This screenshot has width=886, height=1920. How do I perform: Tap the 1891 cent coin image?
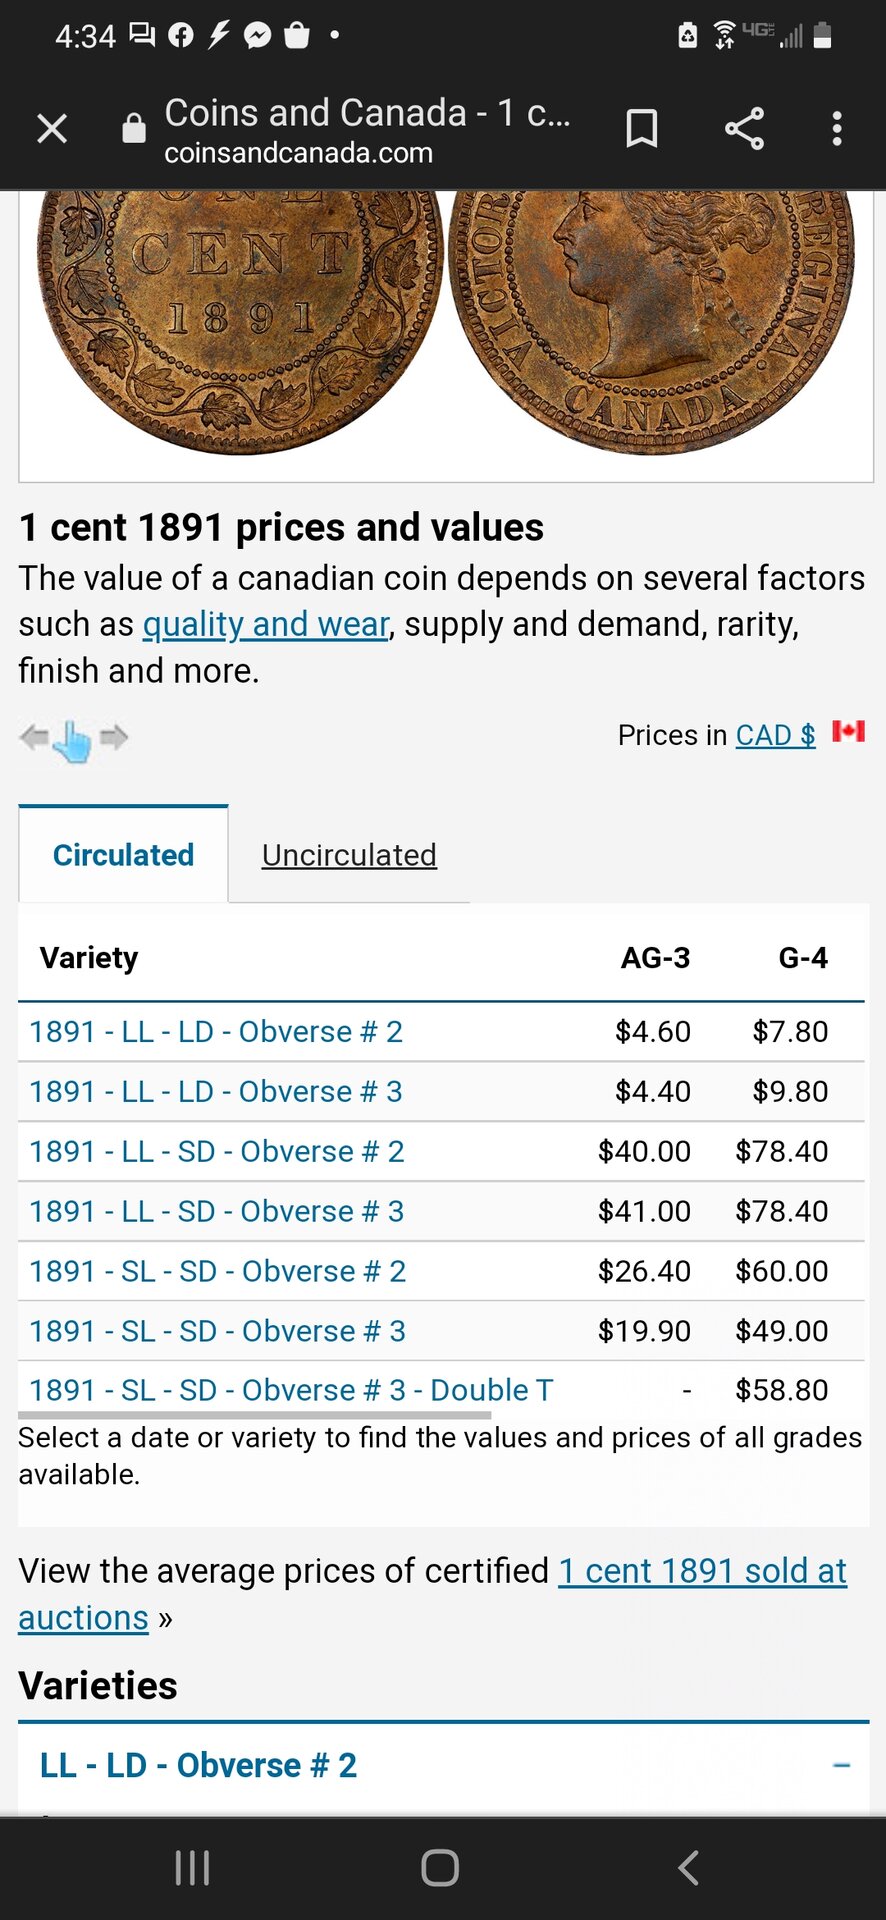point(446,322)
